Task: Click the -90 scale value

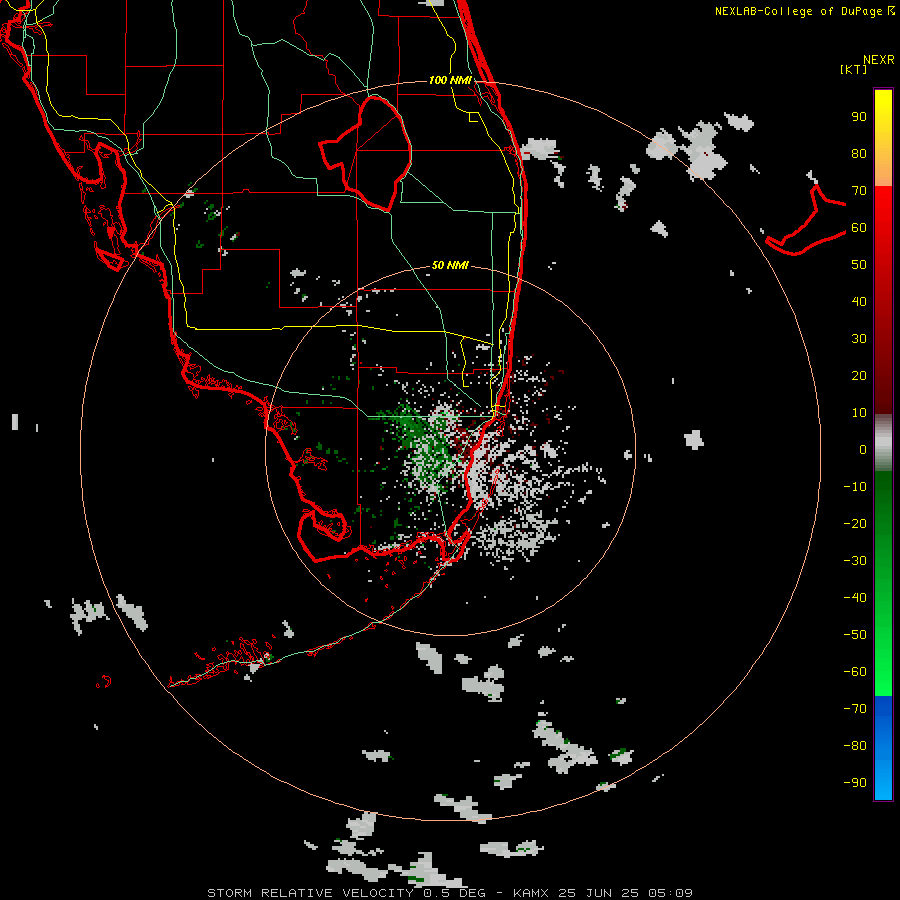Action: pos(855,782)
